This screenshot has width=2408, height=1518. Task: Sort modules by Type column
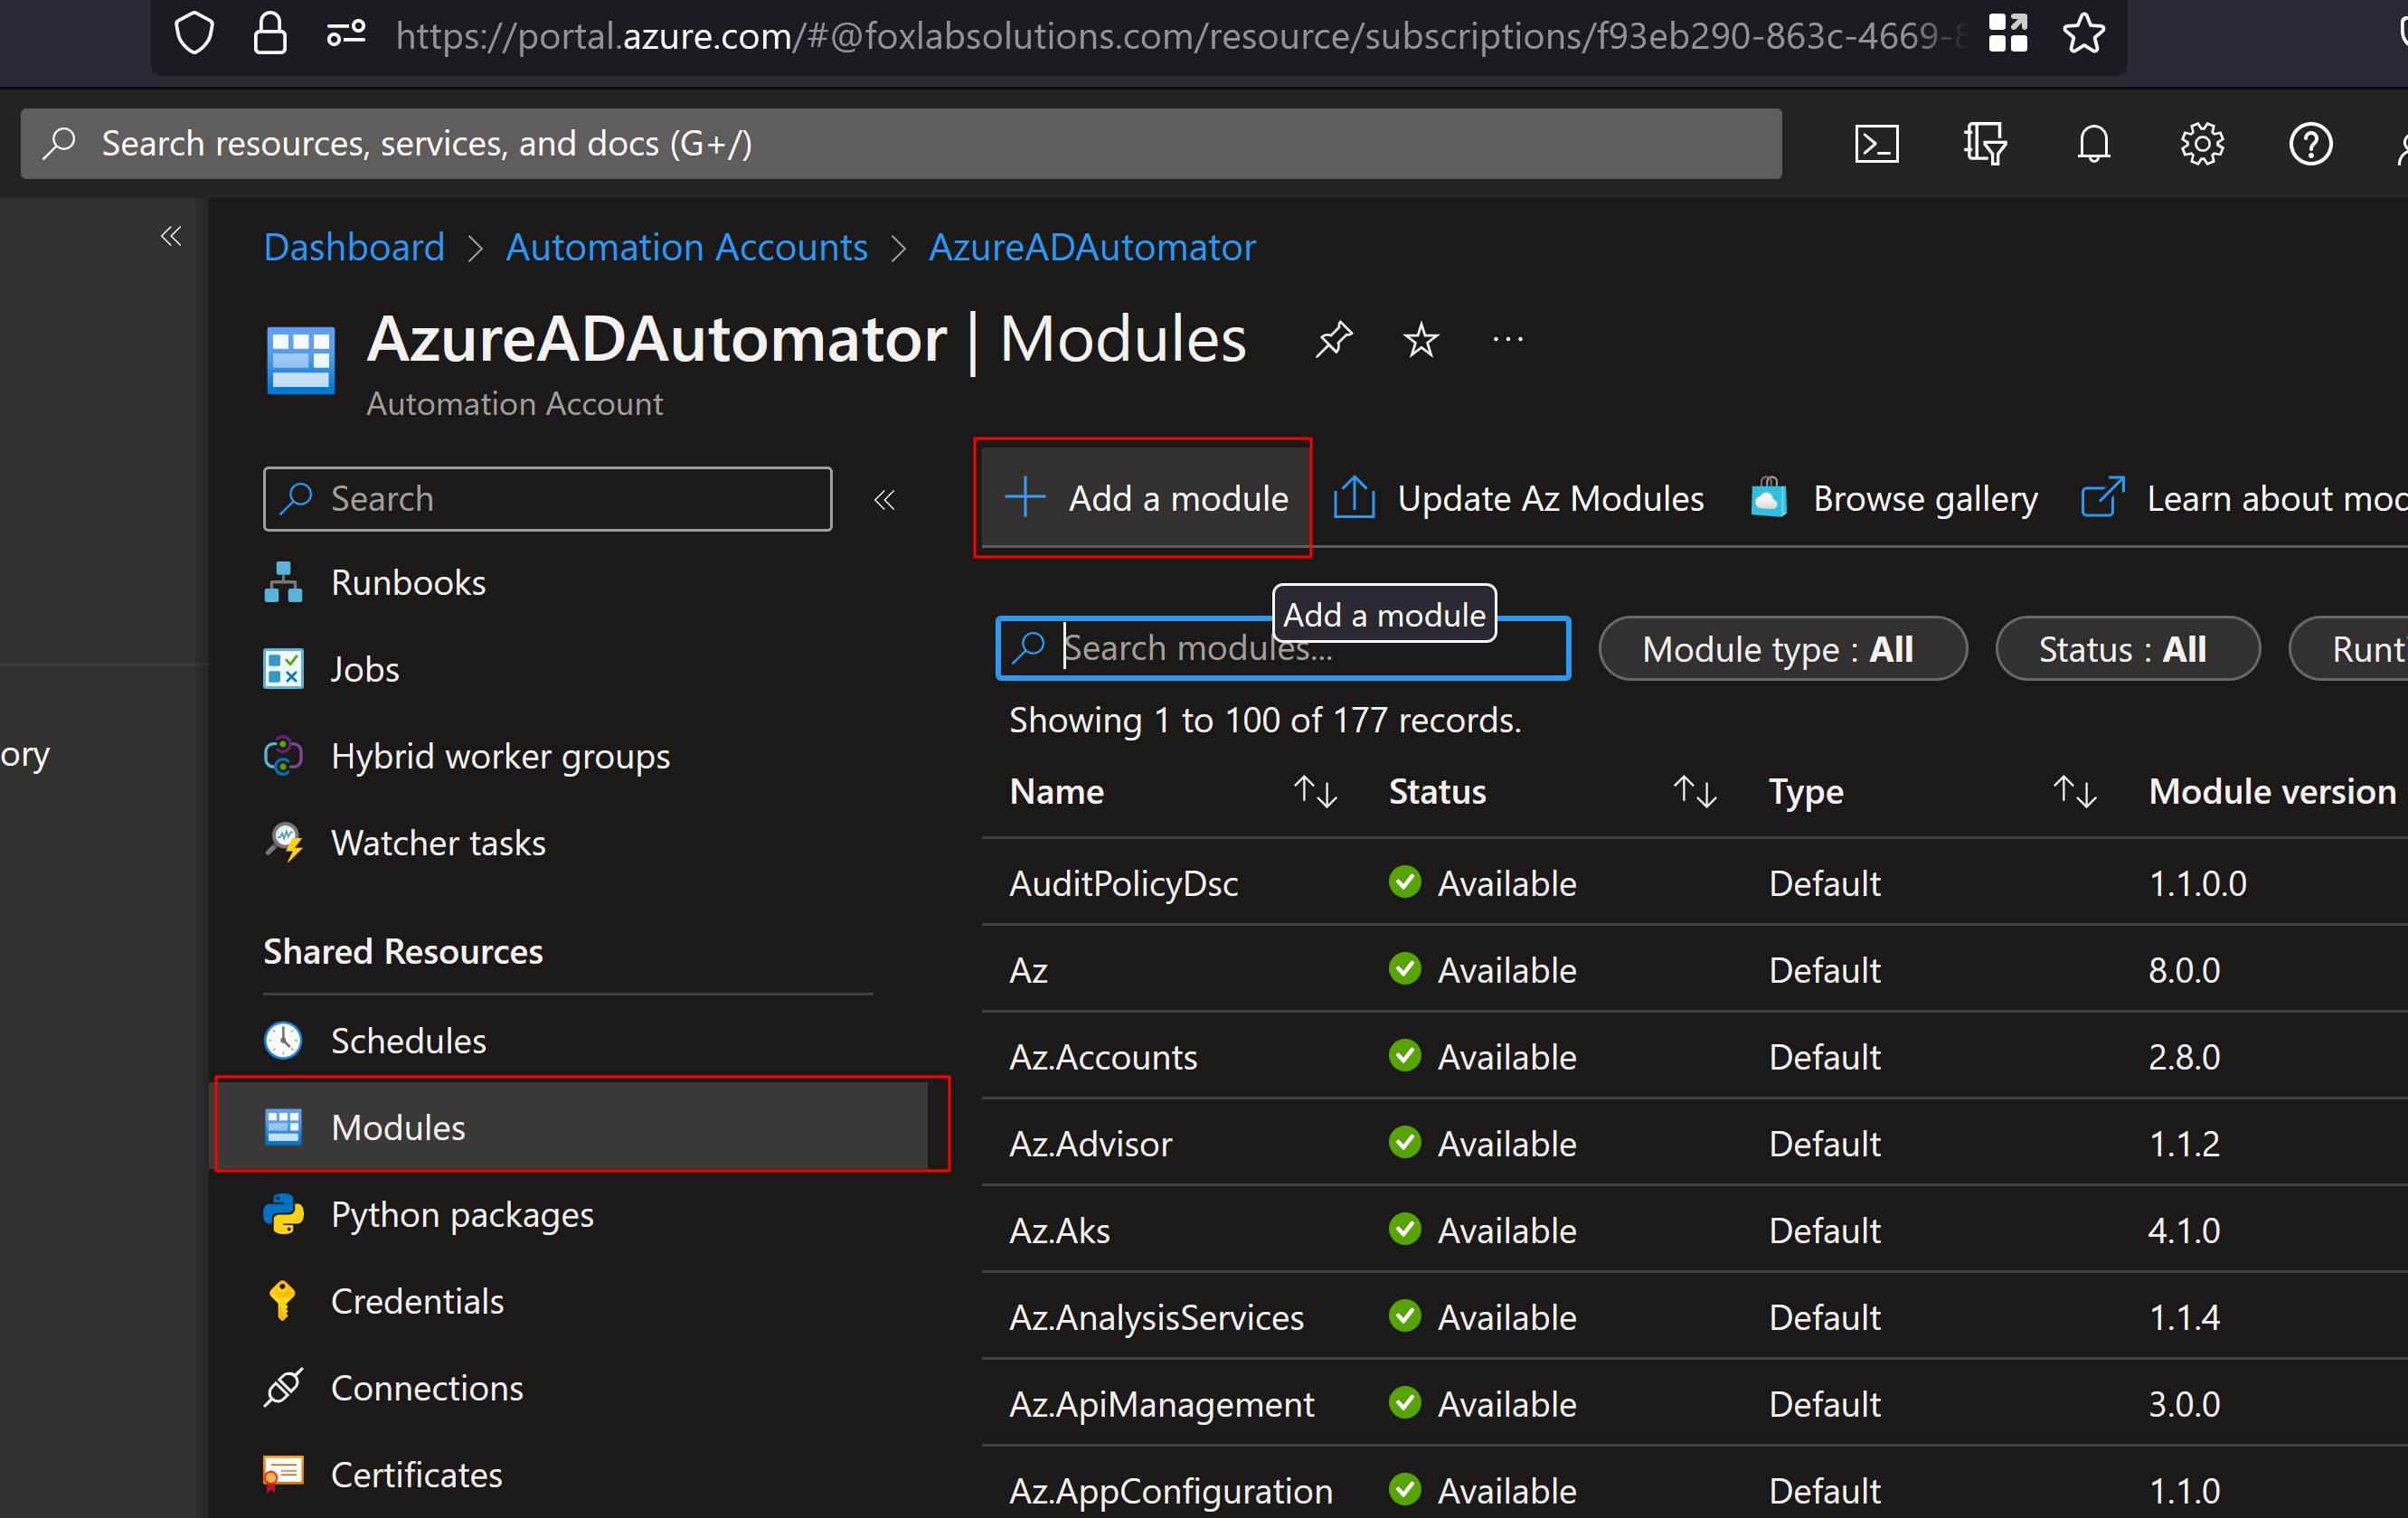(2074, 792)
